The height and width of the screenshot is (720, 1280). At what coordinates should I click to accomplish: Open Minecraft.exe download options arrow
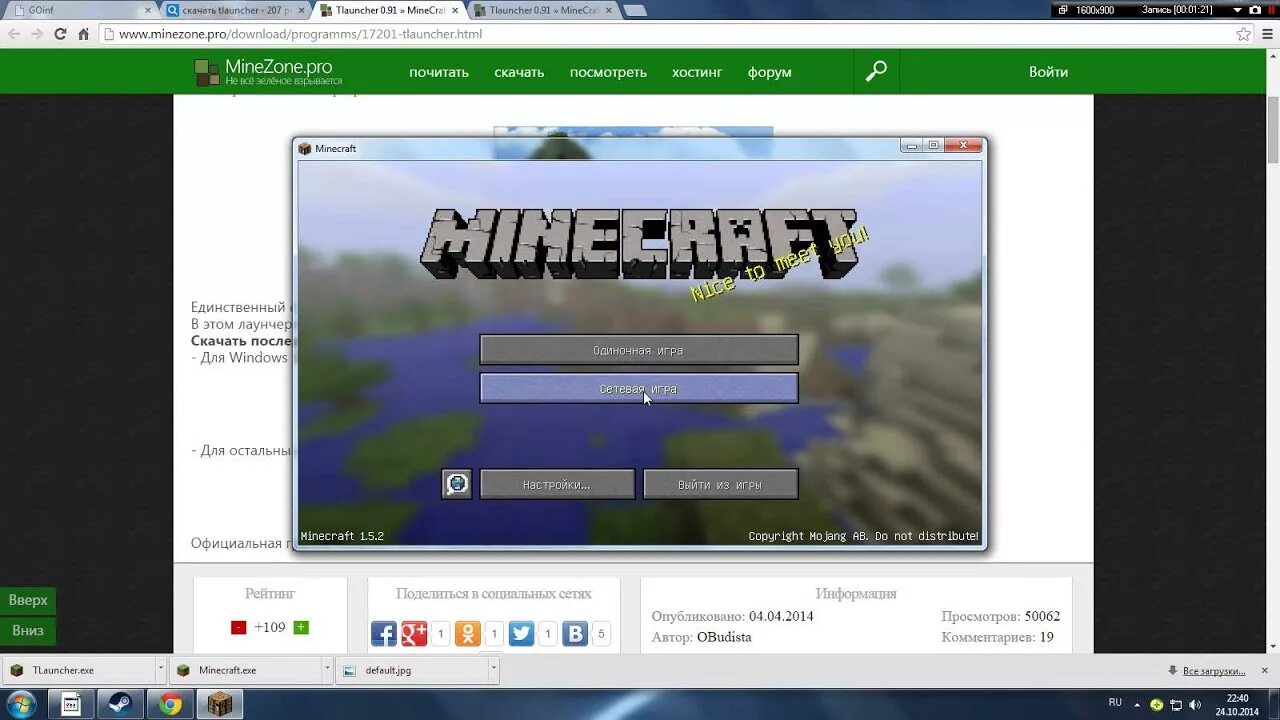coord(327,670)
